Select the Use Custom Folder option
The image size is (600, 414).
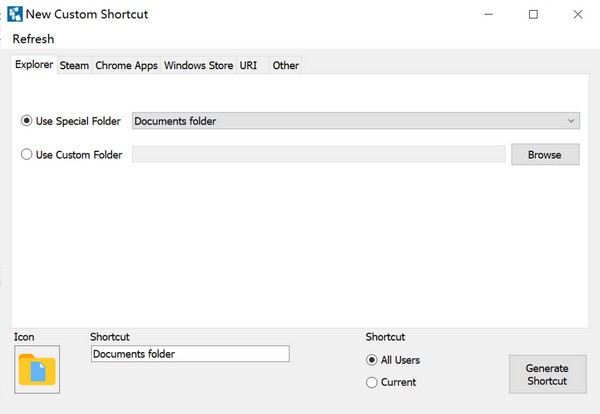tap(27, 155)
